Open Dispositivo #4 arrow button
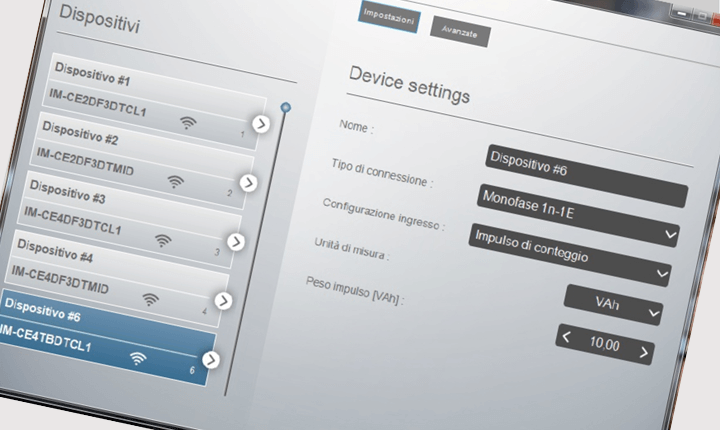The width and height of the screenshot is (720, 430). 223,300
